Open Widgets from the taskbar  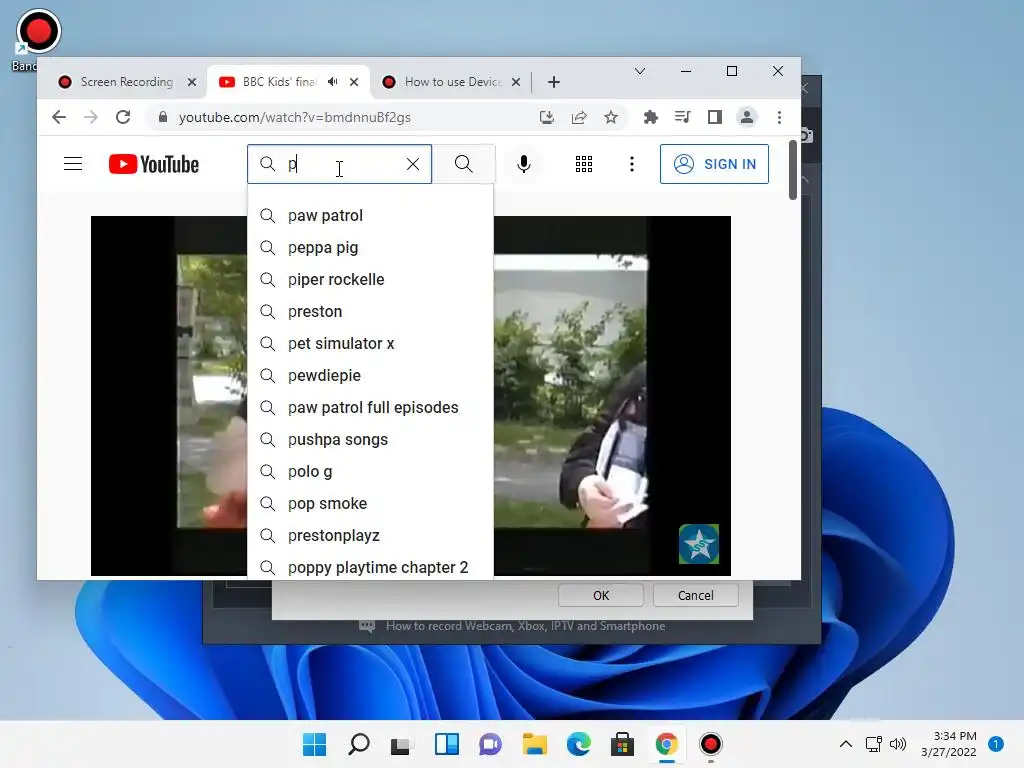(x=447, y=744)
